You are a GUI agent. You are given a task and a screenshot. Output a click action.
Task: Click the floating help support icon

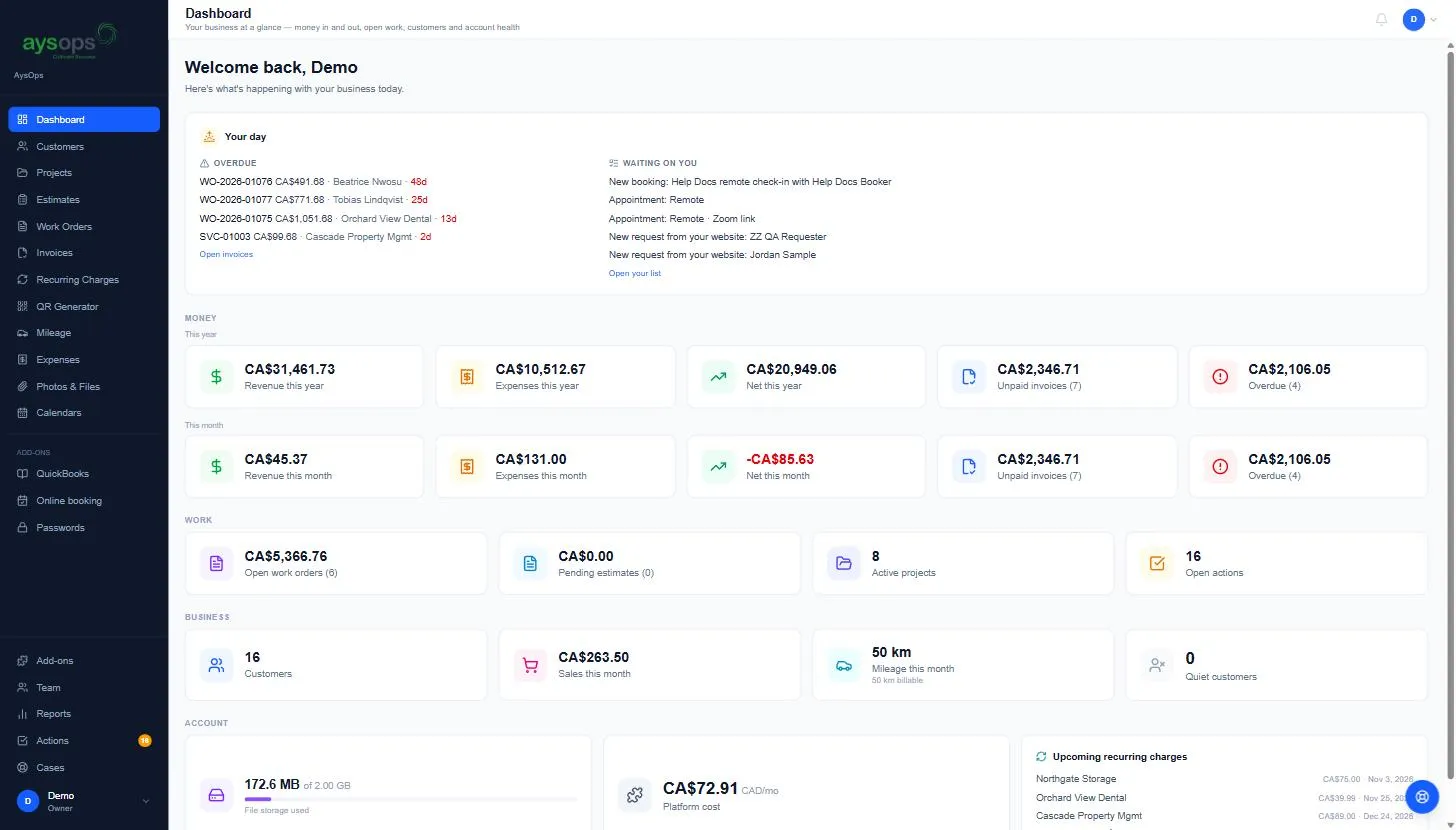1422,796
